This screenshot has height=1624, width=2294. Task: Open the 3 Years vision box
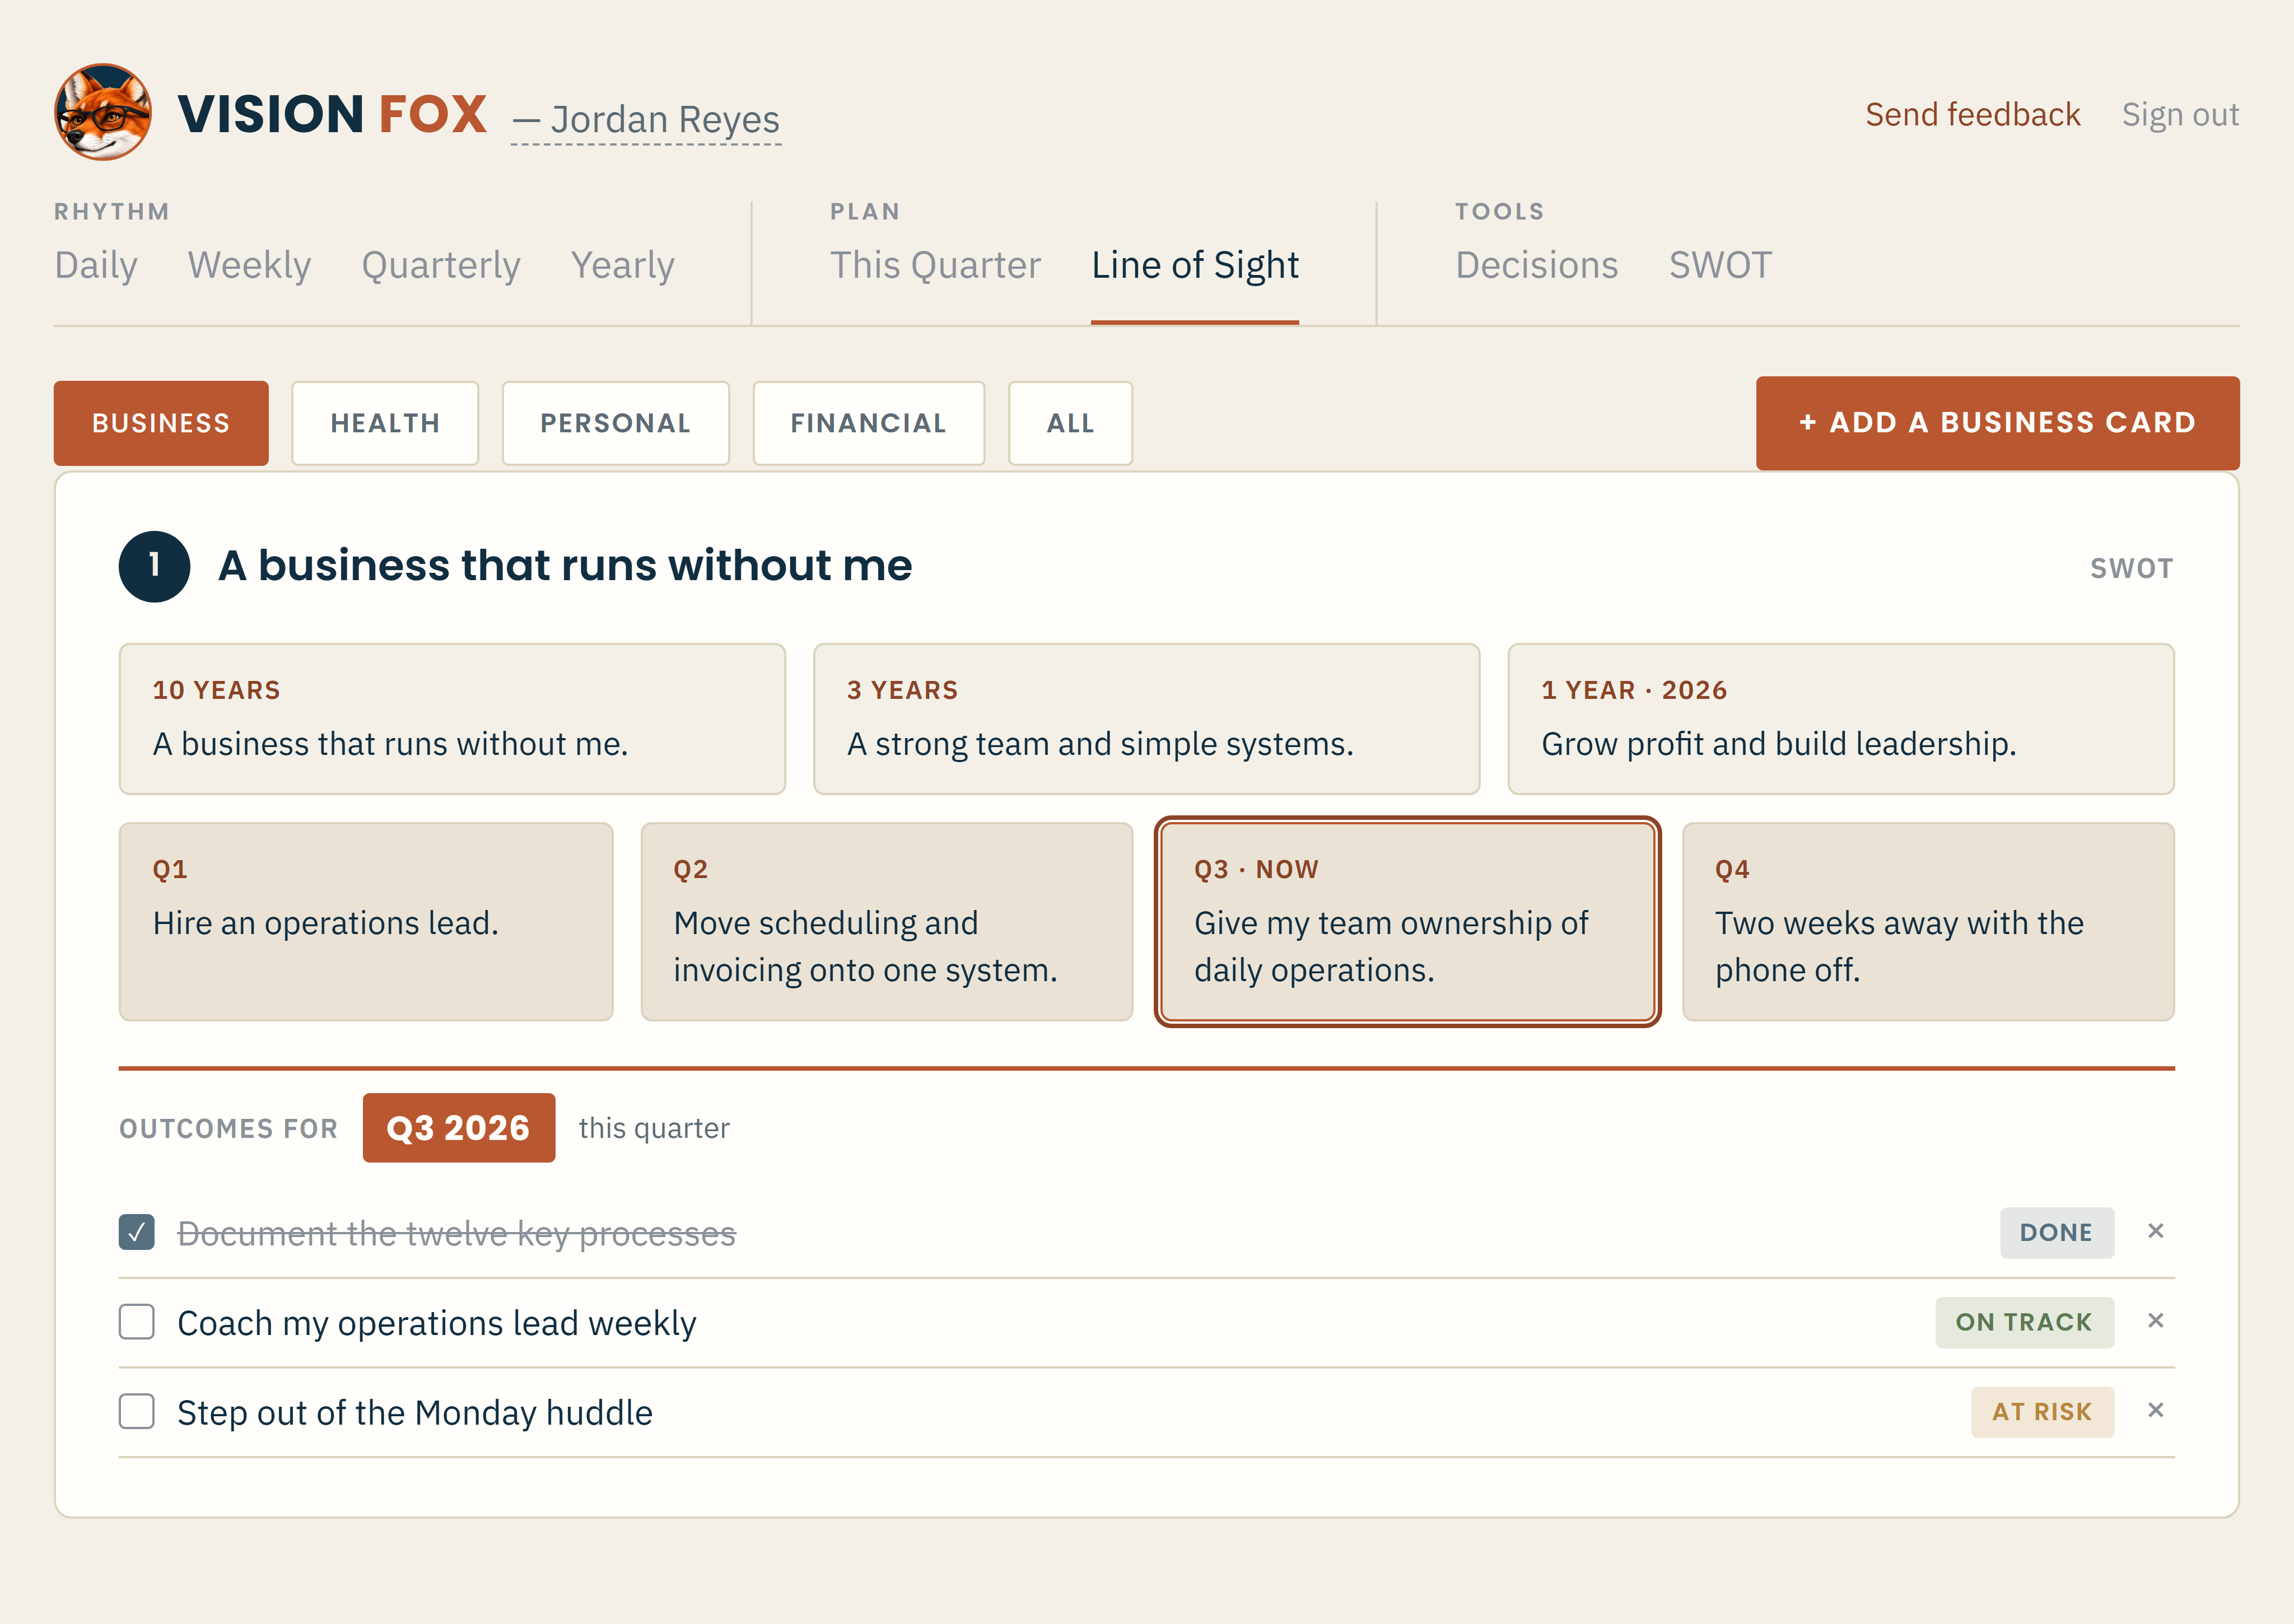[x=1146, y=719]
